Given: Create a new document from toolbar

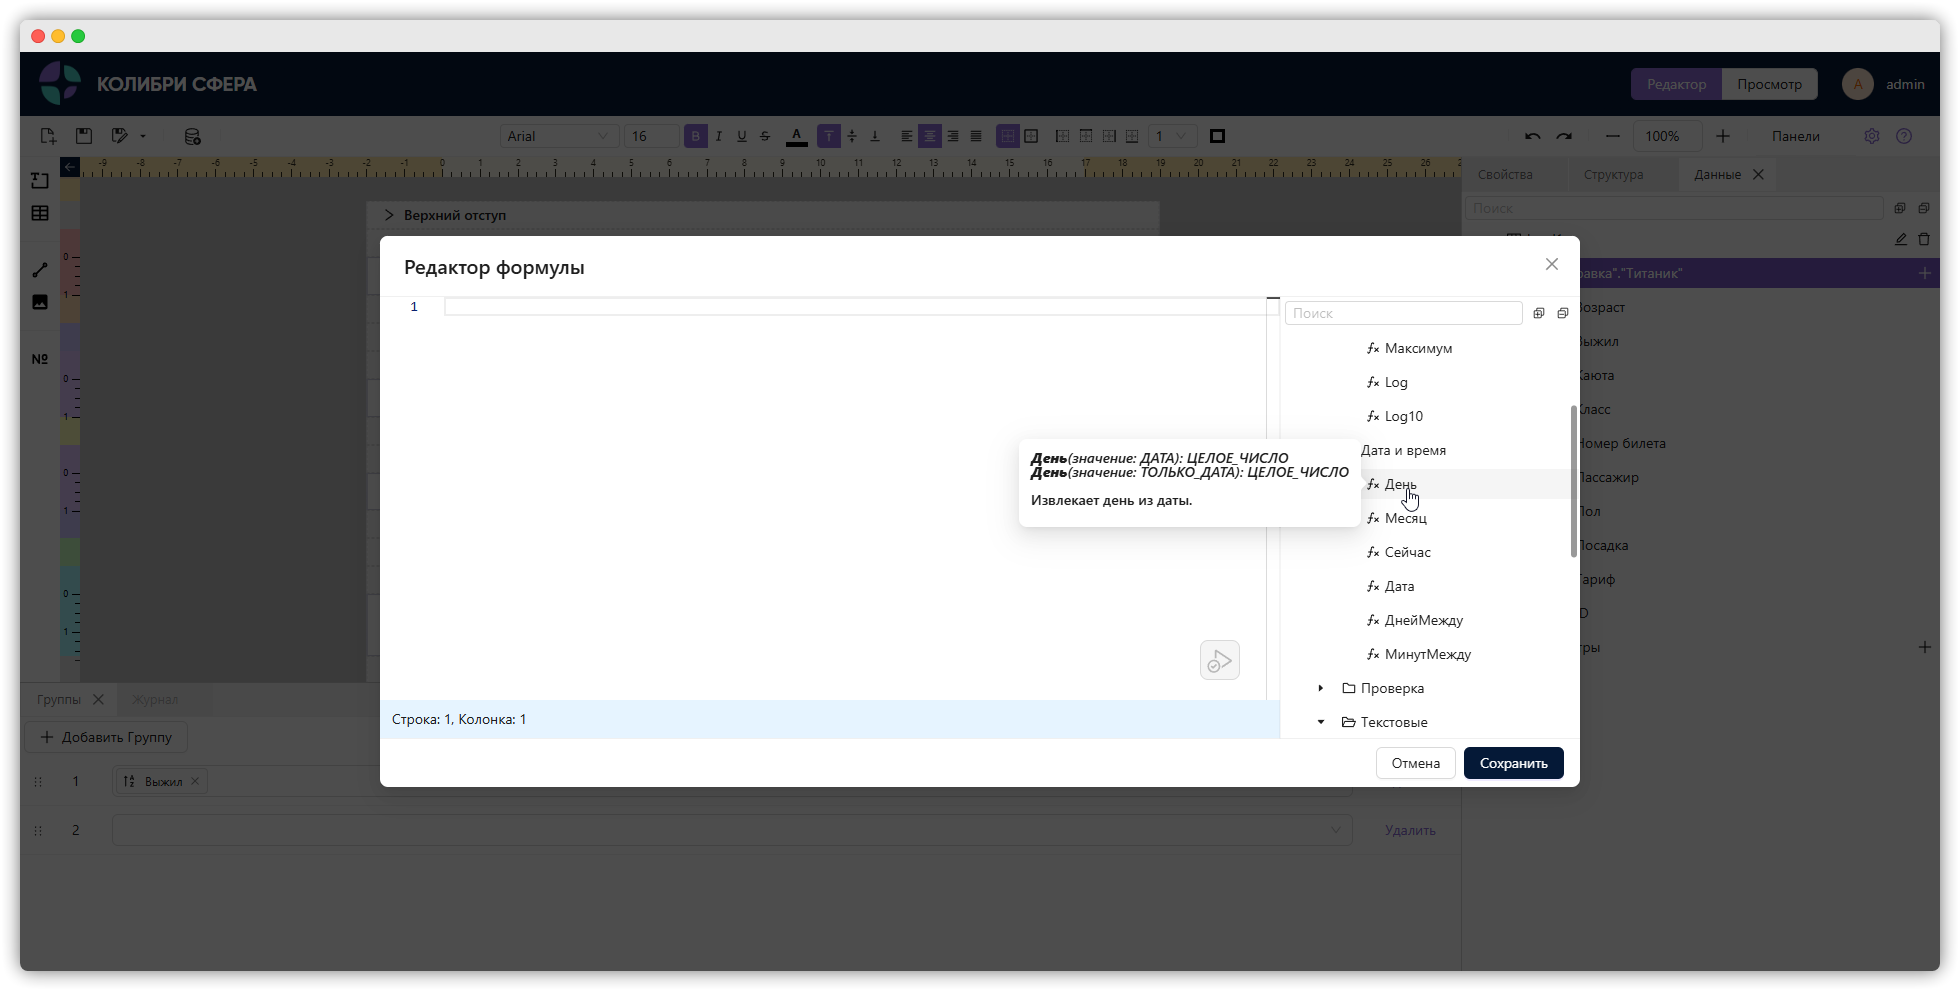Looking at the screenshot, I should (x=48, y=136).
